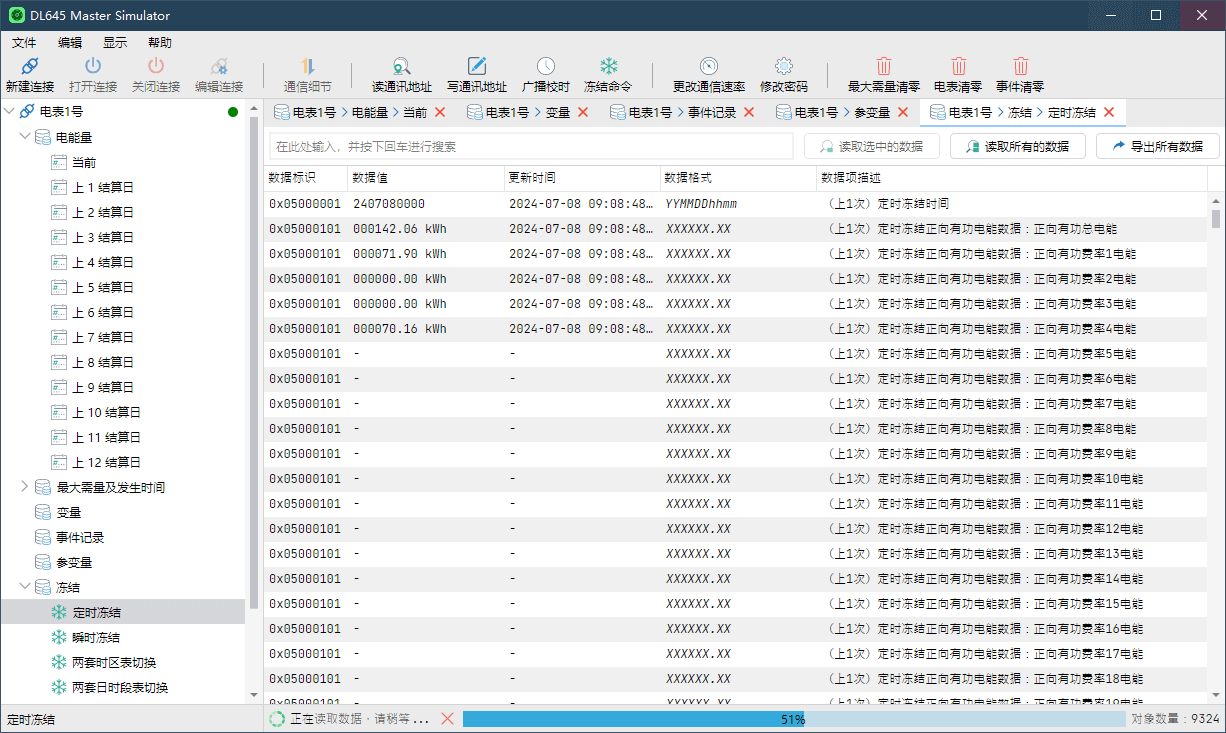The width and height of the screenshot is (1226, 733).
Task: Collapse the 电表1号 tree node
Action: 10,112
